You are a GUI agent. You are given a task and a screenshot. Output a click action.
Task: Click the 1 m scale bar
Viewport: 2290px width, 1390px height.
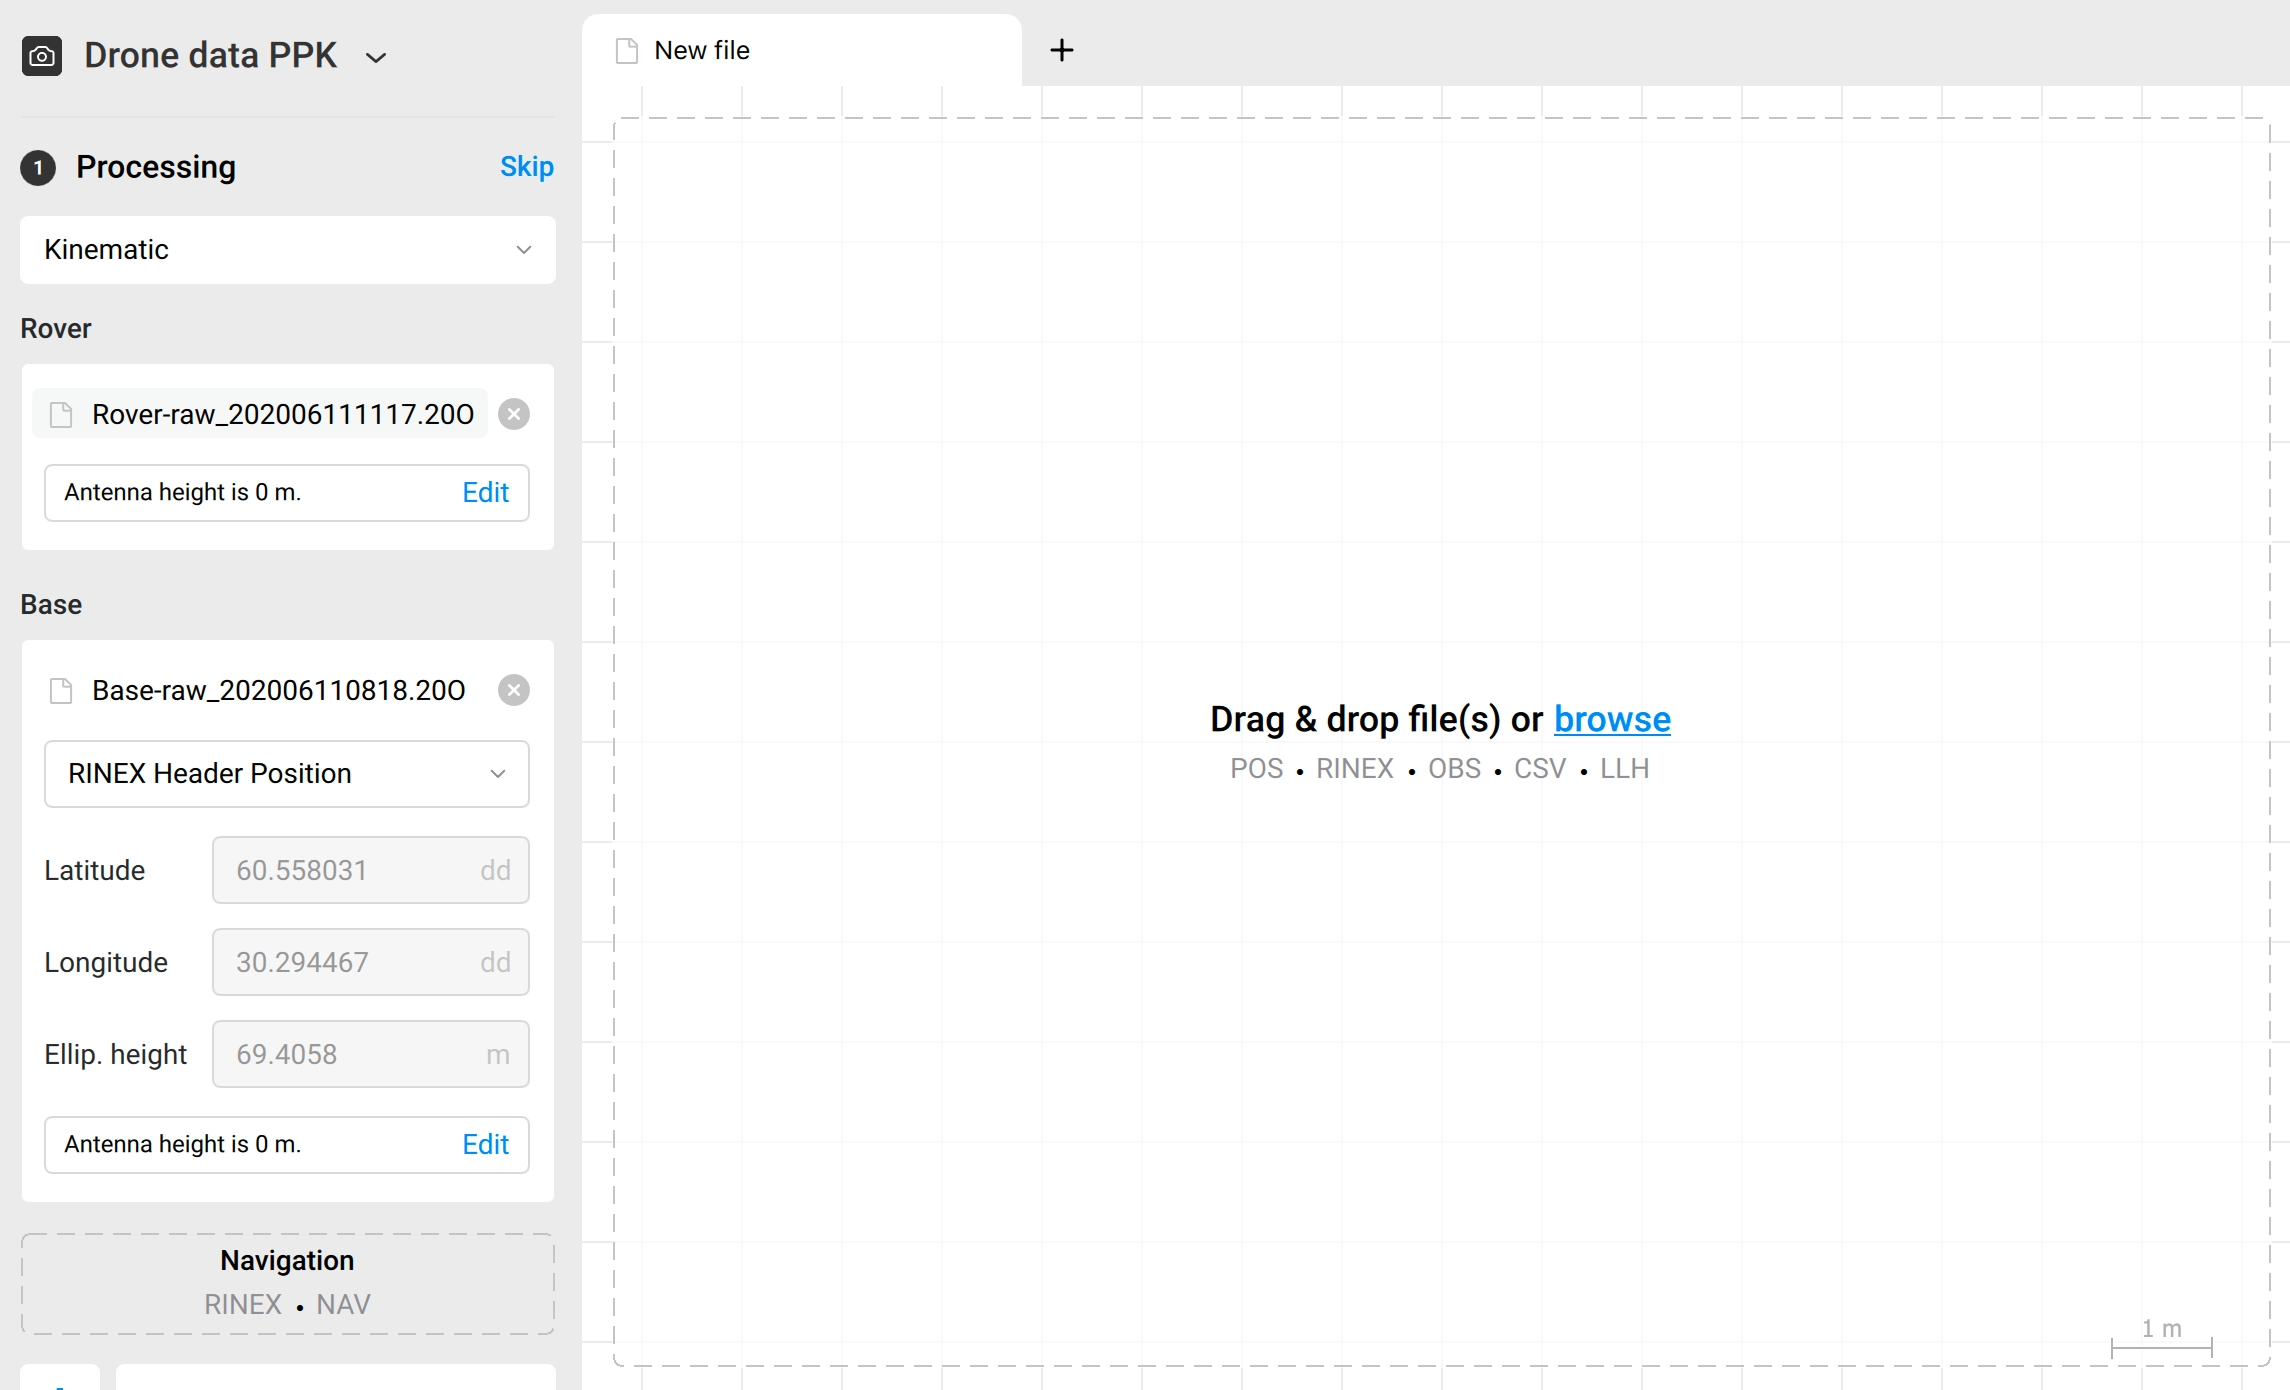(2161, 1338)
